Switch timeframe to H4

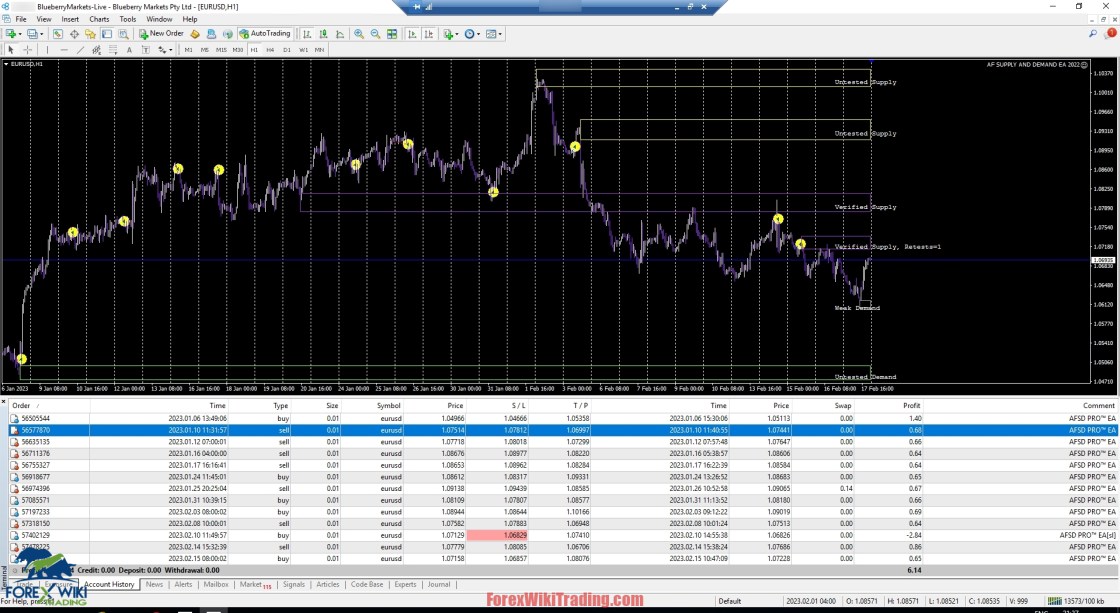pyautogui.click(x=270, y=50)
